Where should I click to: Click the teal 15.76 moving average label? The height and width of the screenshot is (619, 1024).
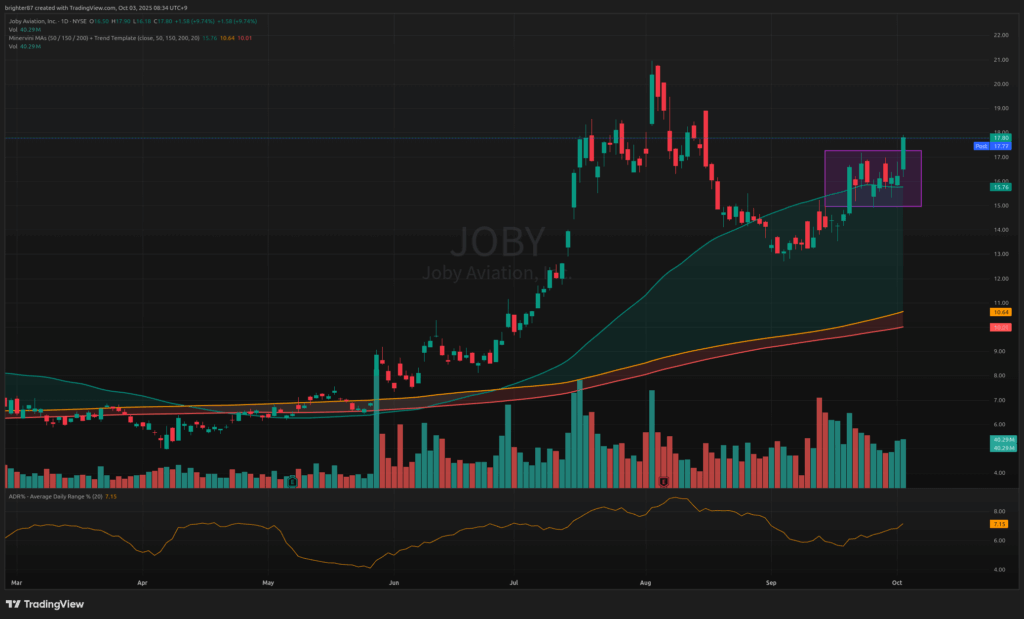tap(998, 186)
